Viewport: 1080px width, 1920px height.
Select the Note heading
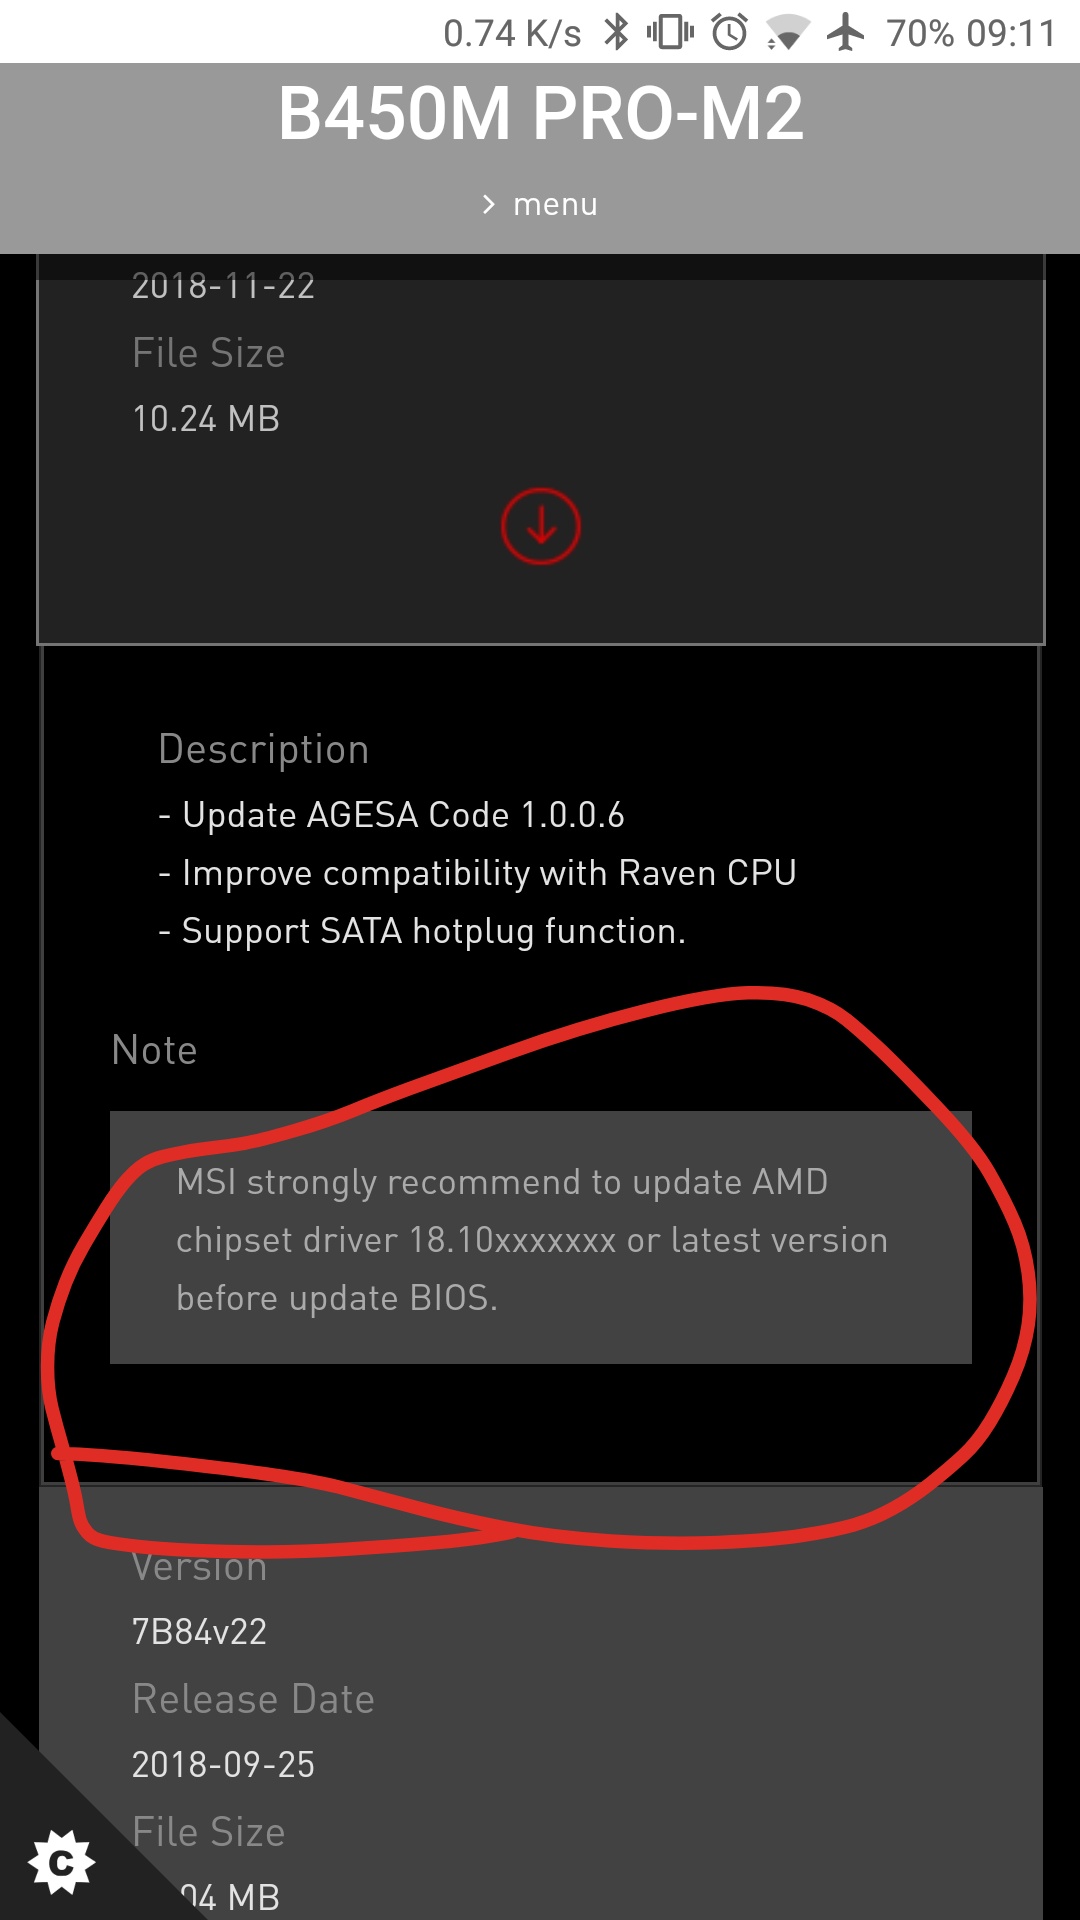click(154, 1050)
